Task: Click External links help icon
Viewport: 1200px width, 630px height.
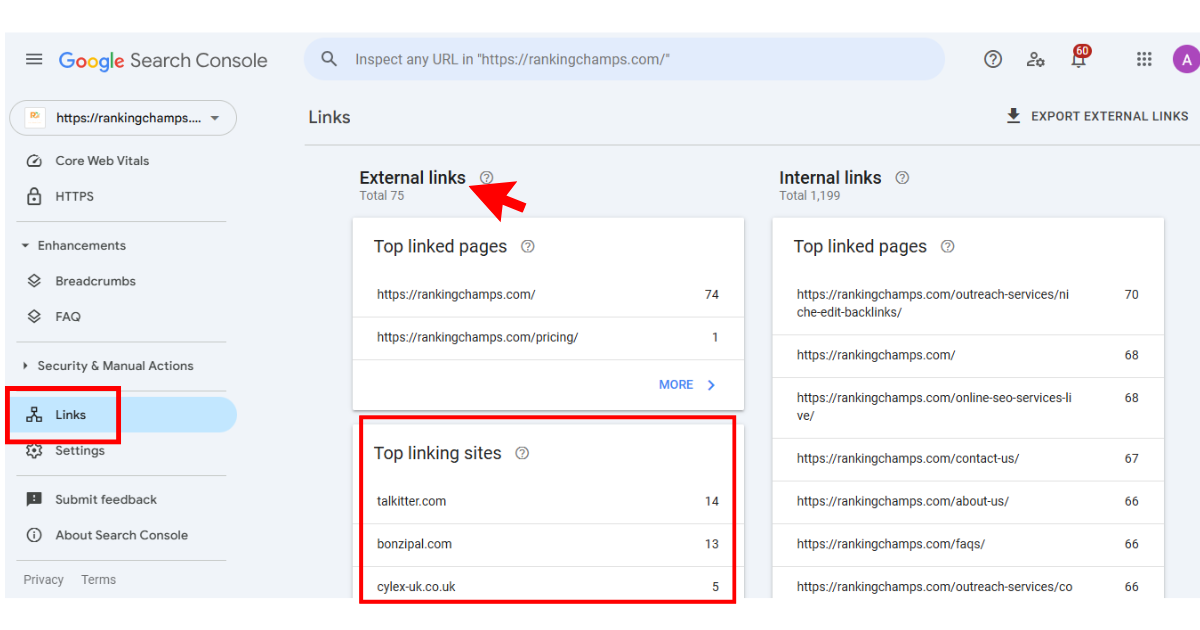Action: pos(486,177)
